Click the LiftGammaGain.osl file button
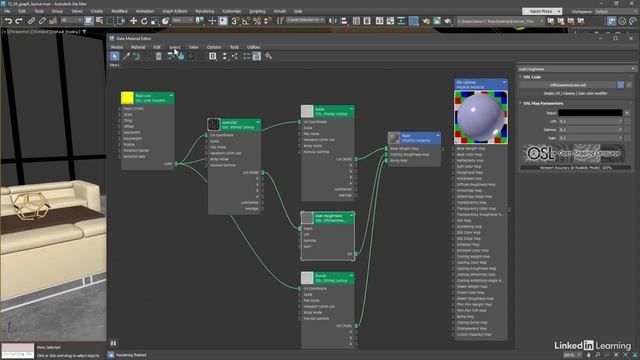 (568, 84)
